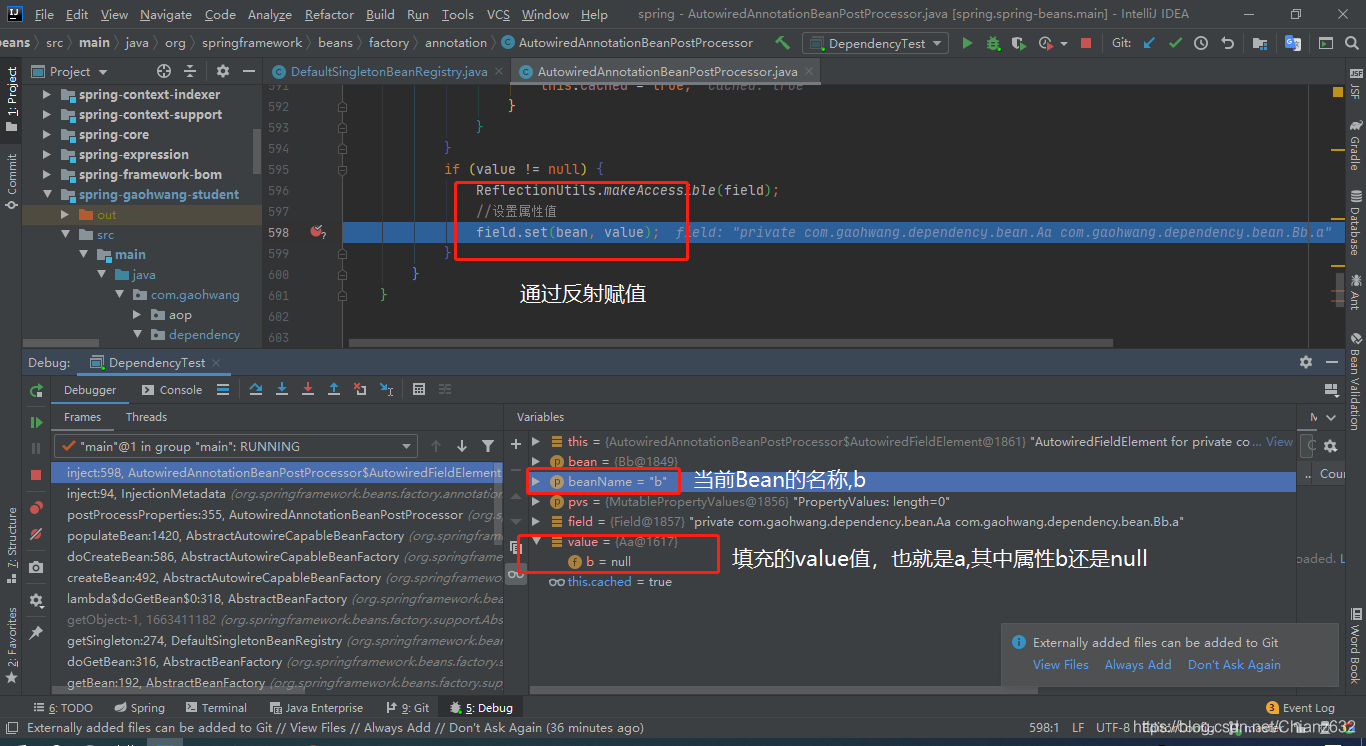
Task: Open Evaluate Expression calculator icon
Action: coord(419,389)
